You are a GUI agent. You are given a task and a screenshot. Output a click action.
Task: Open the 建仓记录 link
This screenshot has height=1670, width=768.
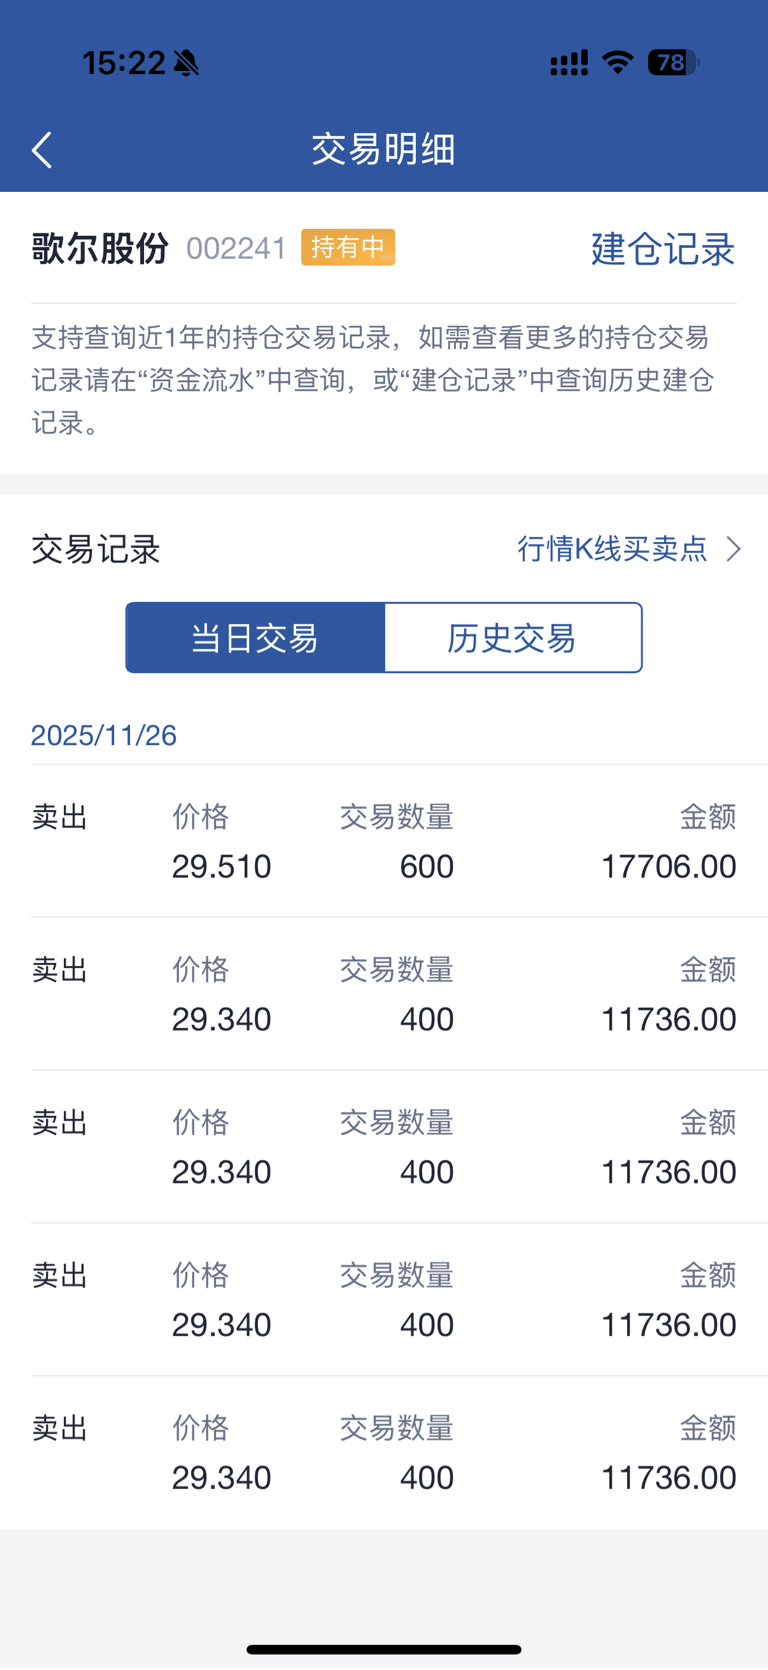pos(662,249)
